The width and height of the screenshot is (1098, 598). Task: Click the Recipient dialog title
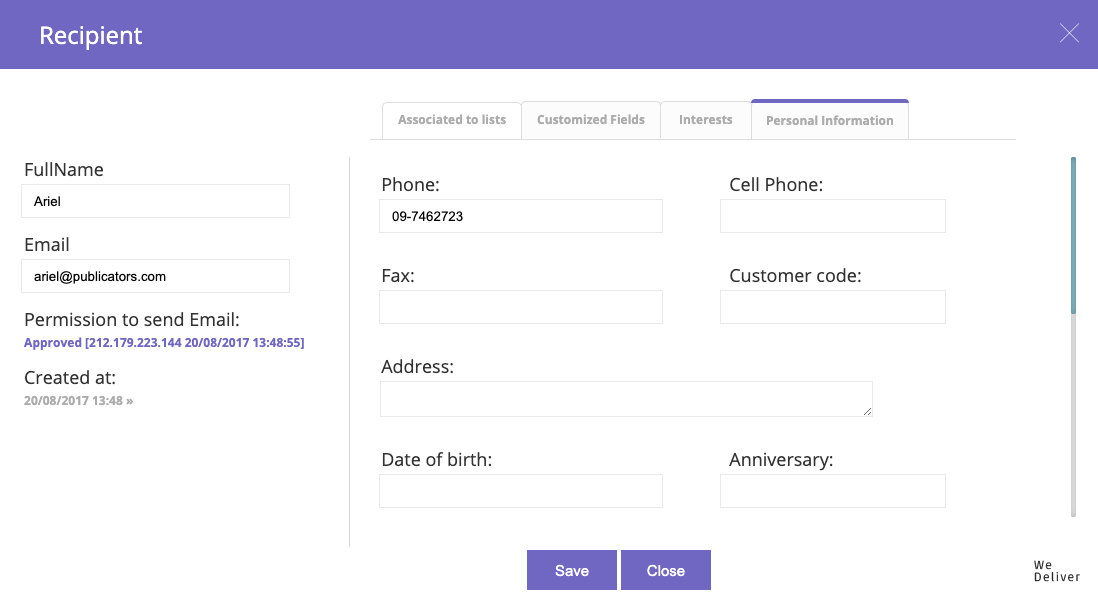coord(90,35)
